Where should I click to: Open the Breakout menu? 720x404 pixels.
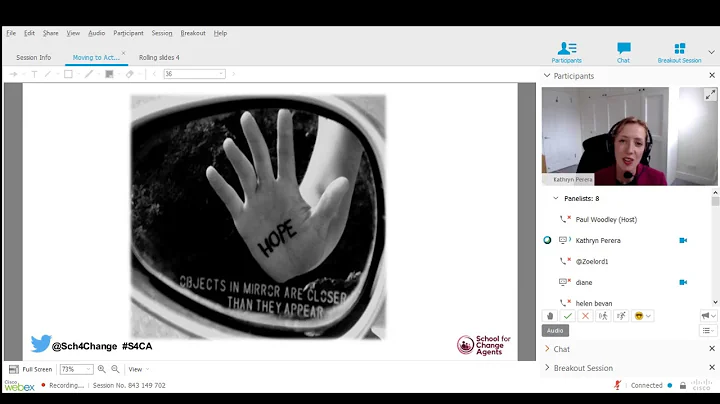coord(193,33)
